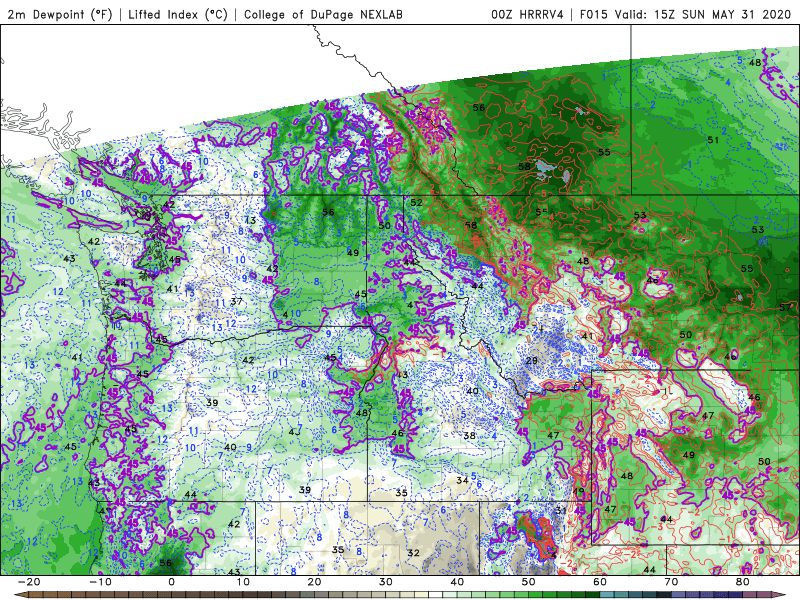
Task: Click the "80" color scale label
Action: (x=743, y=582)
